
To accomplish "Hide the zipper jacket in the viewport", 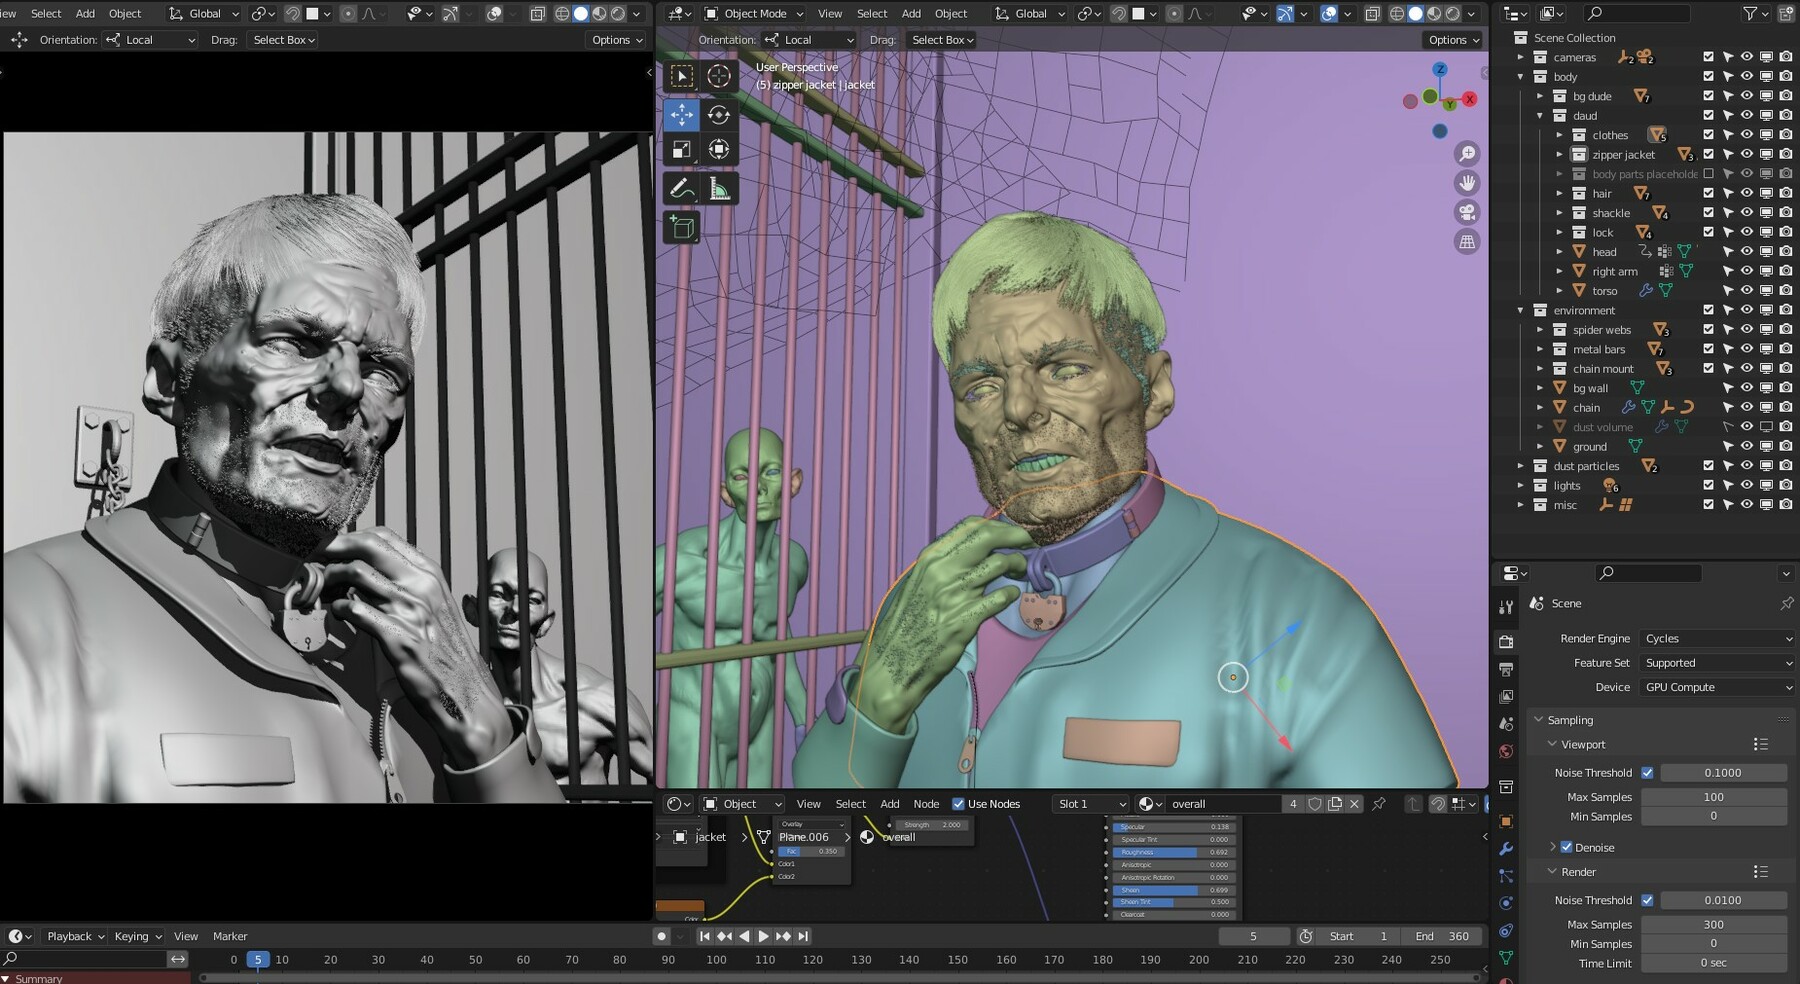I will (1747, 154).
